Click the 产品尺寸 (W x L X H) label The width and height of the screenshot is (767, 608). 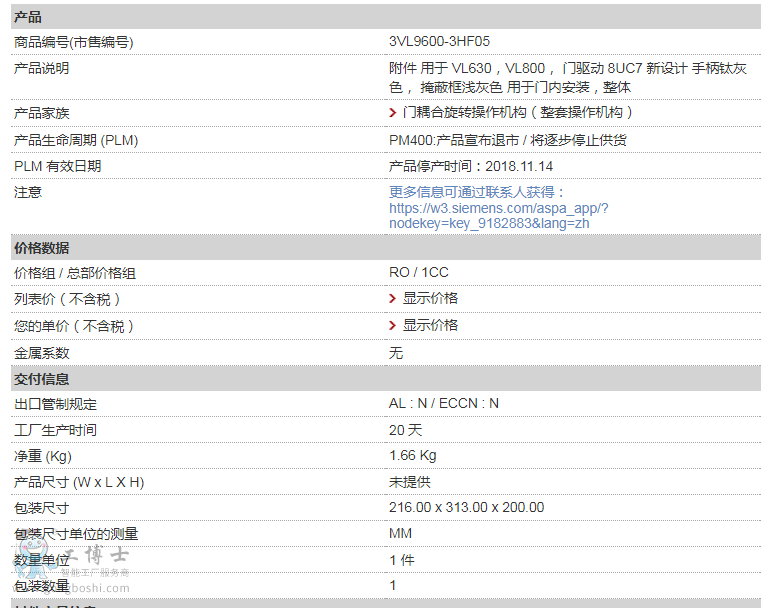click(79, 482)
